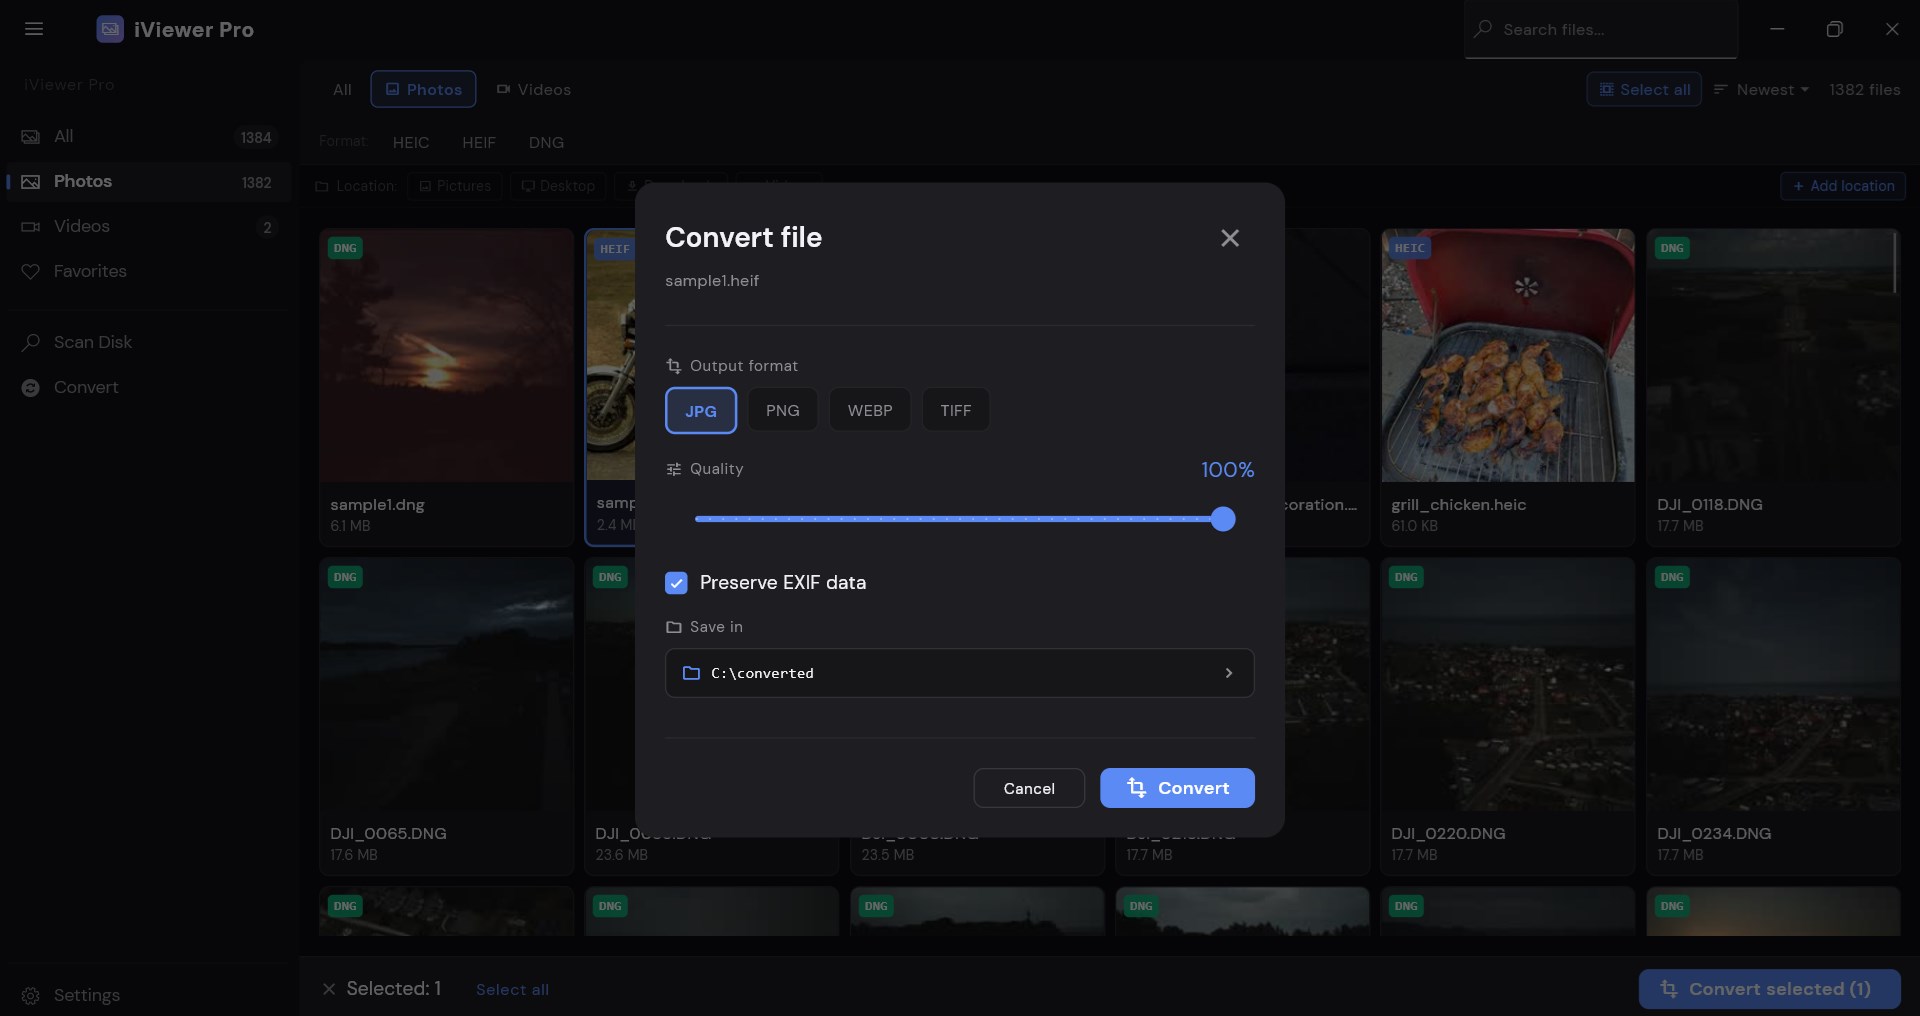Select the Pictures location chip
The image size is (1920, 1016).
(455, 186)
